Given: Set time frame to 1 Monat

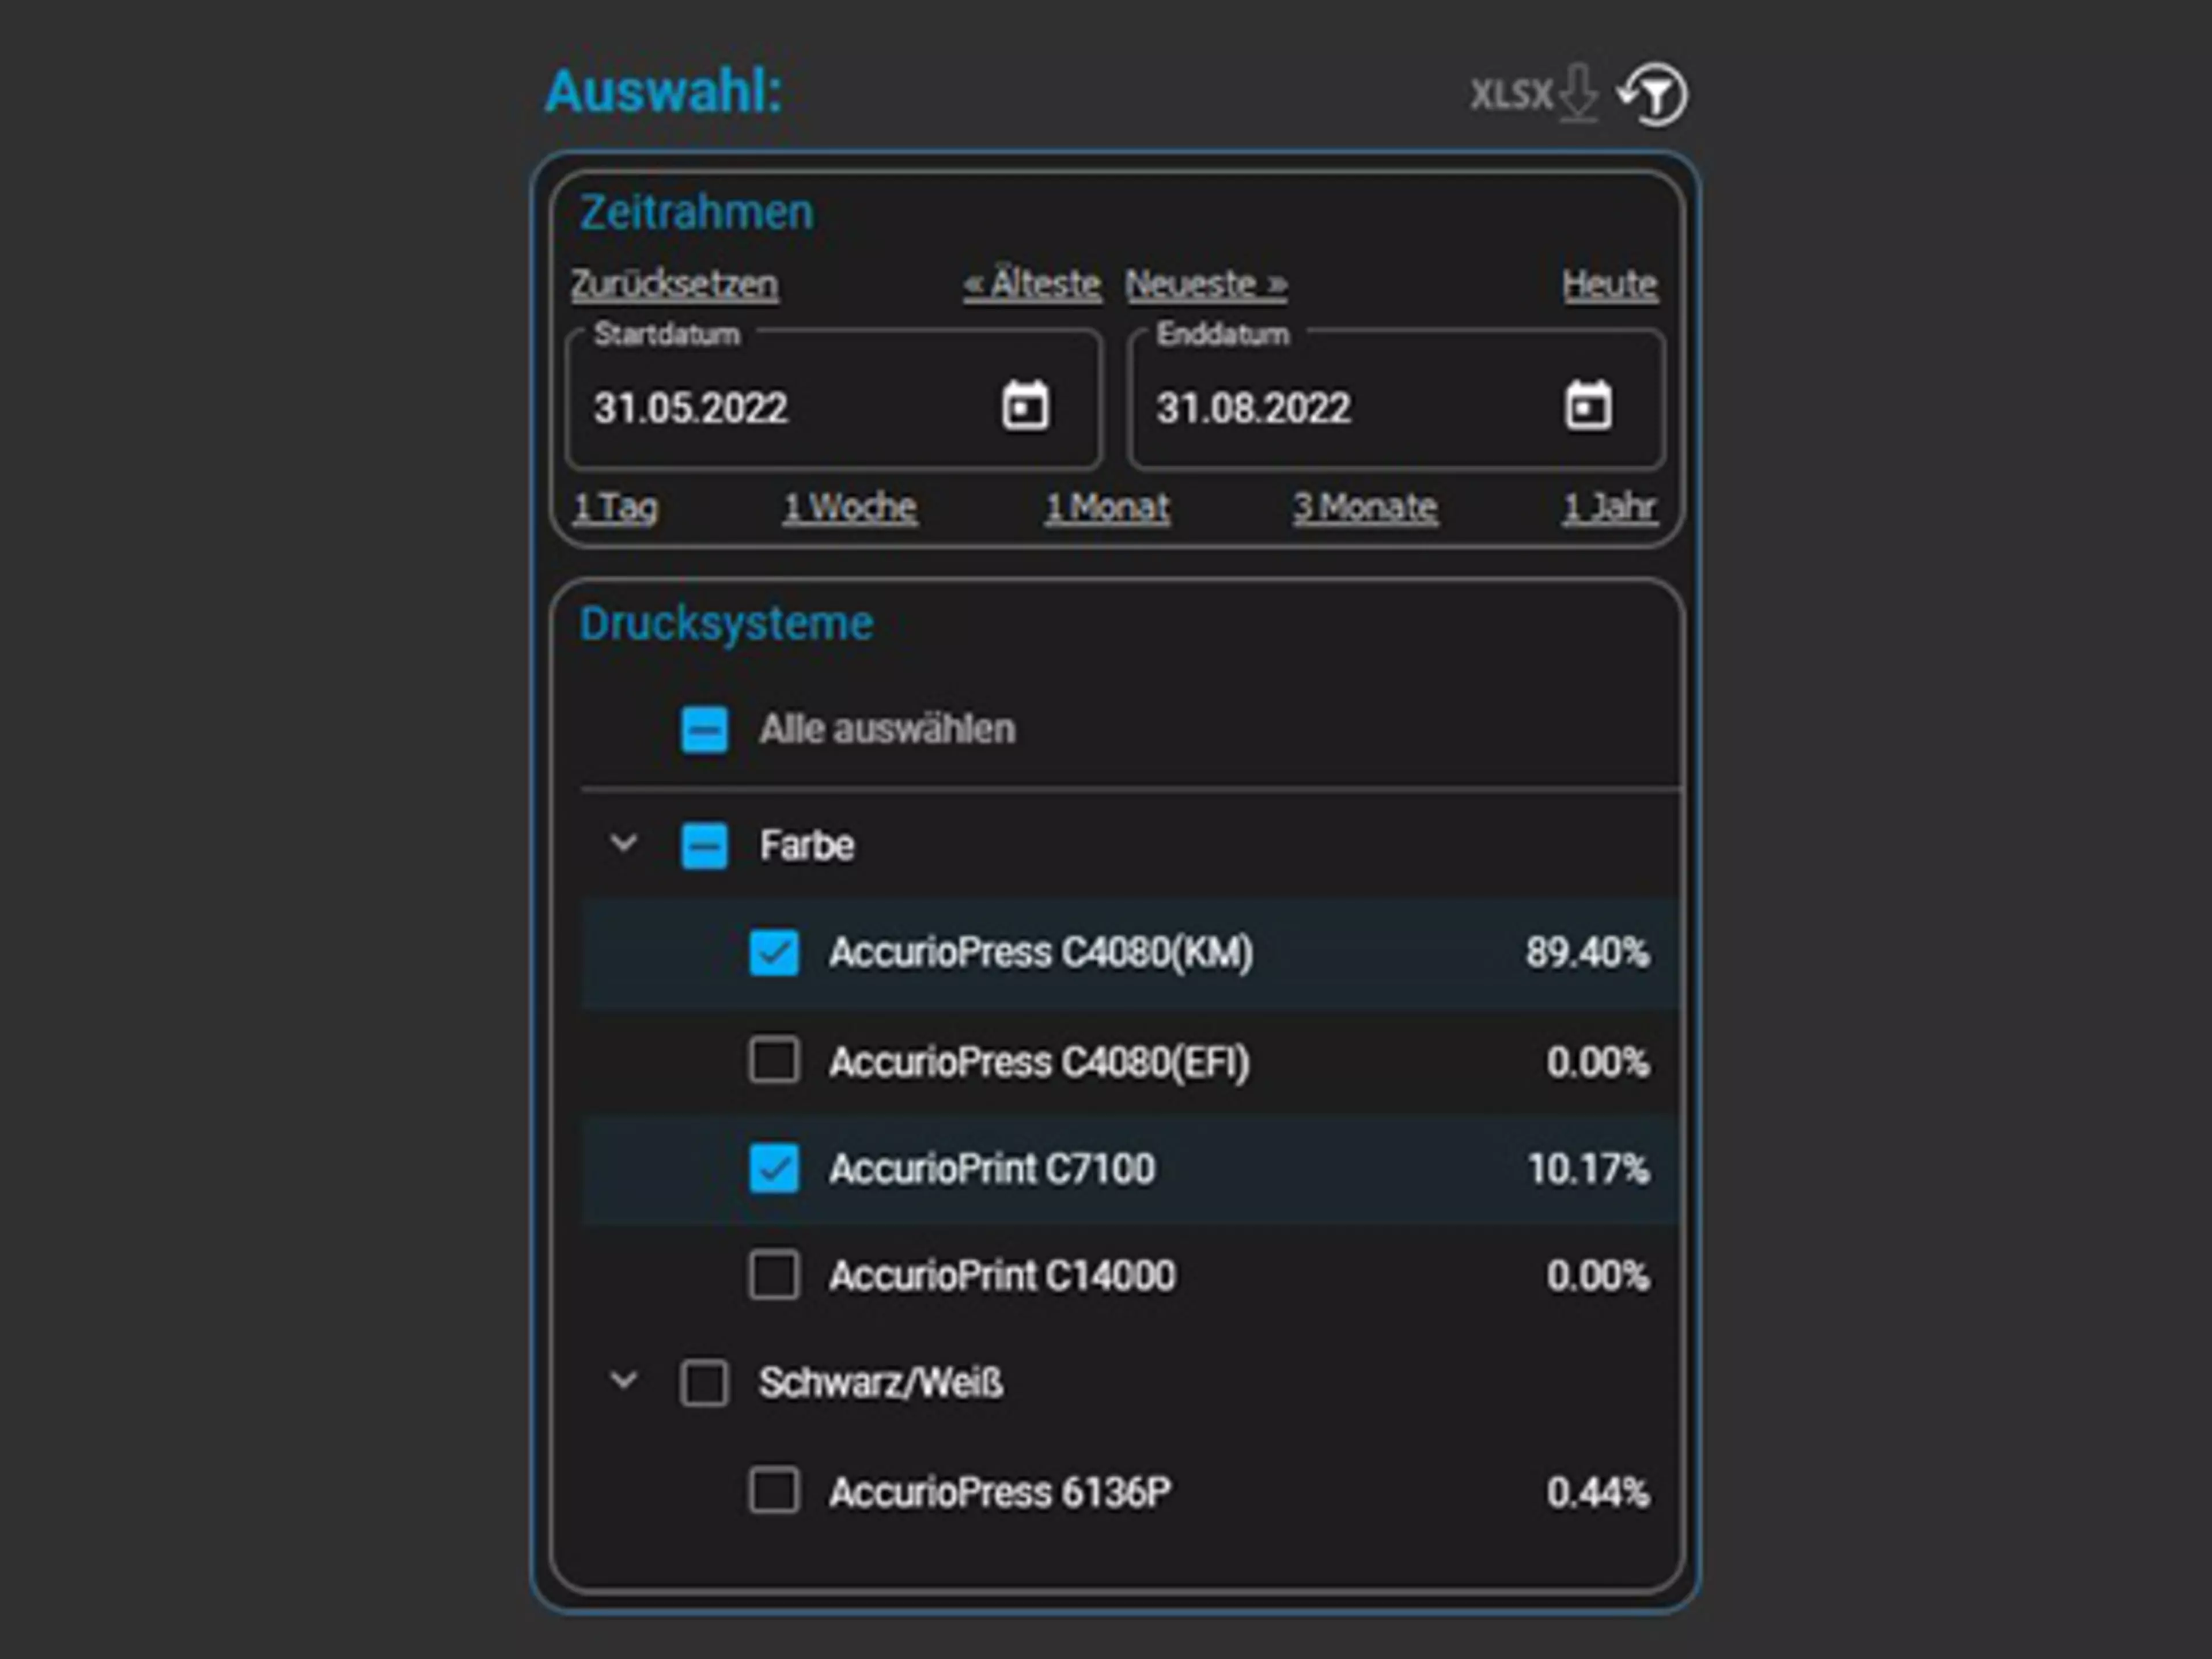Looking at the screenshot, I should 1108,507.
